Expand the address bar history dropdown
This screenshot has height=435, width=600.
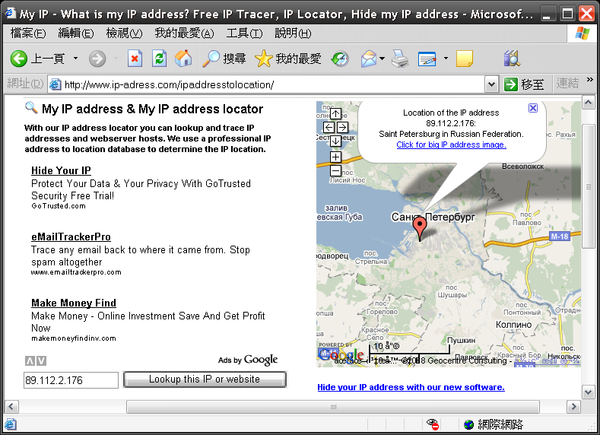pyautogui.click(x=491, y=84)
